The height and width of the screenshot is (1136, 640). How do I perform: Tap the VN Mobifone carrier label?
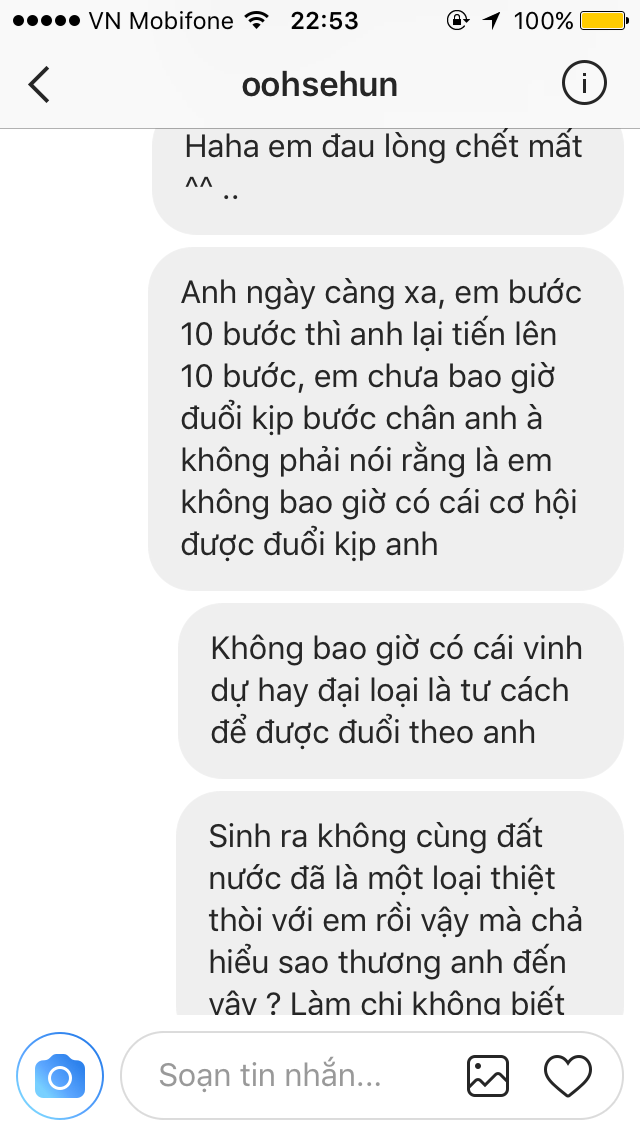pyautogui.click(x=162, y=21)
